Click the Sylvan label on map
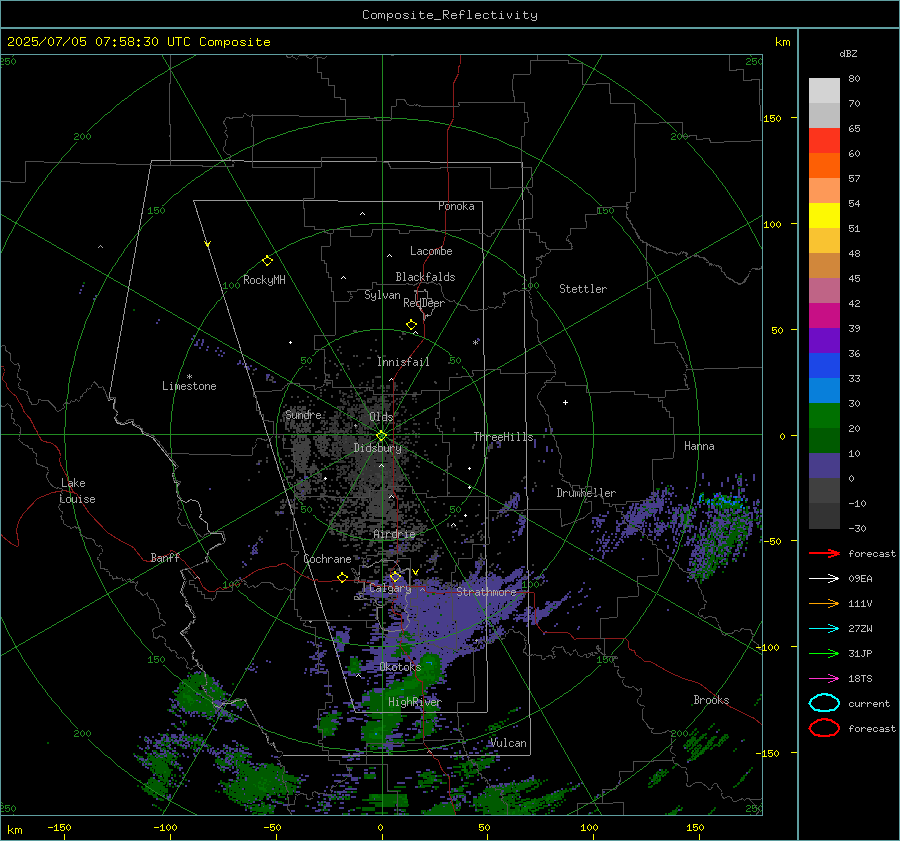 [x=382, y=295]
